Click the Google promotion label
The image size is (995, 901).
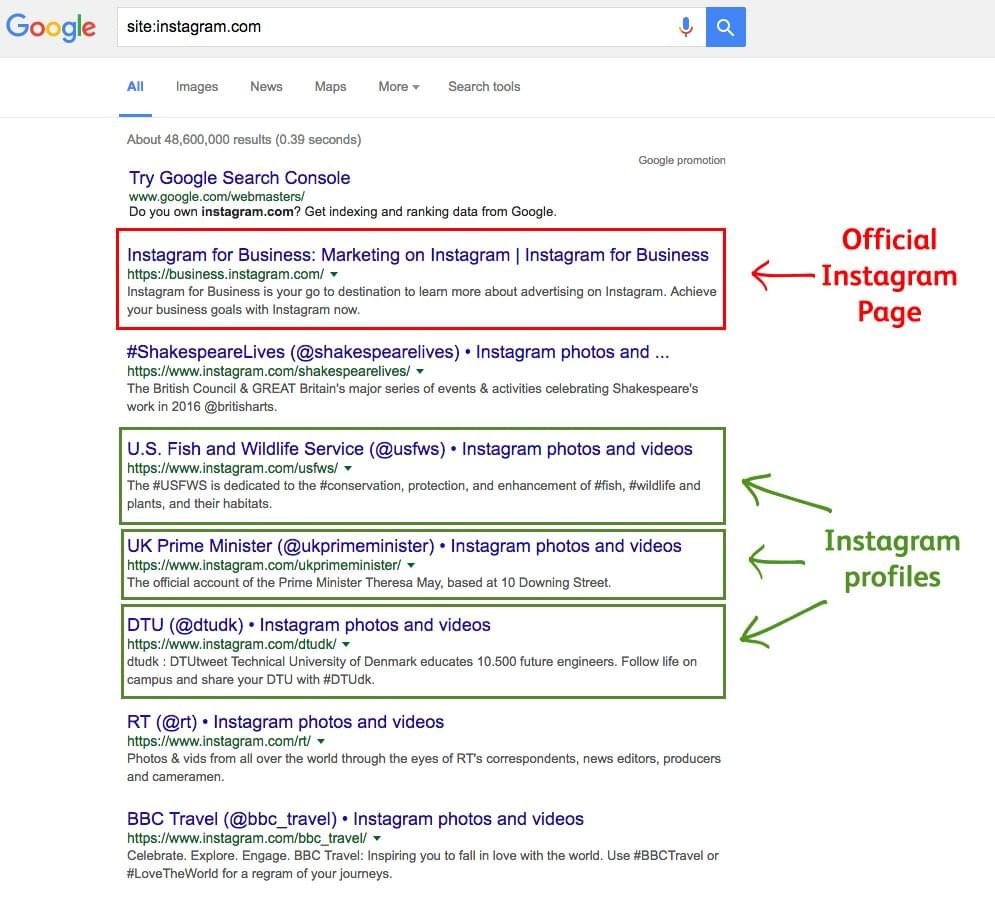coord(682,161)
